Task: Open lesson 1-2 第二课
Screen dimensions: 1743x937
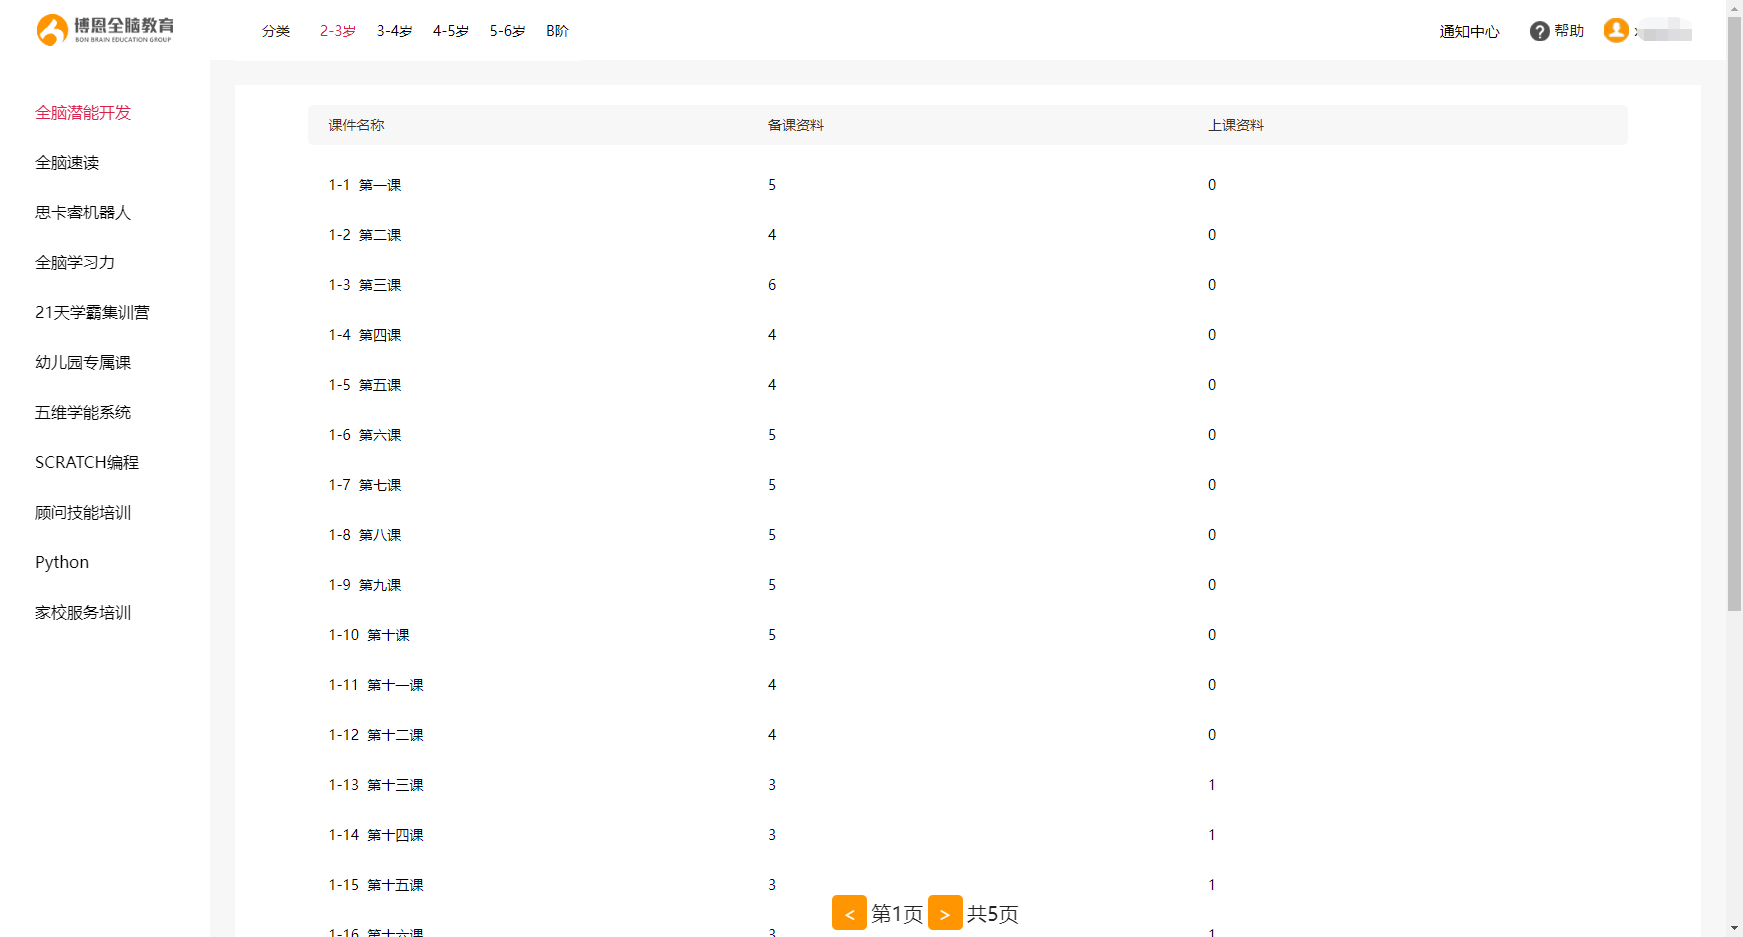Action: [365, 235]
